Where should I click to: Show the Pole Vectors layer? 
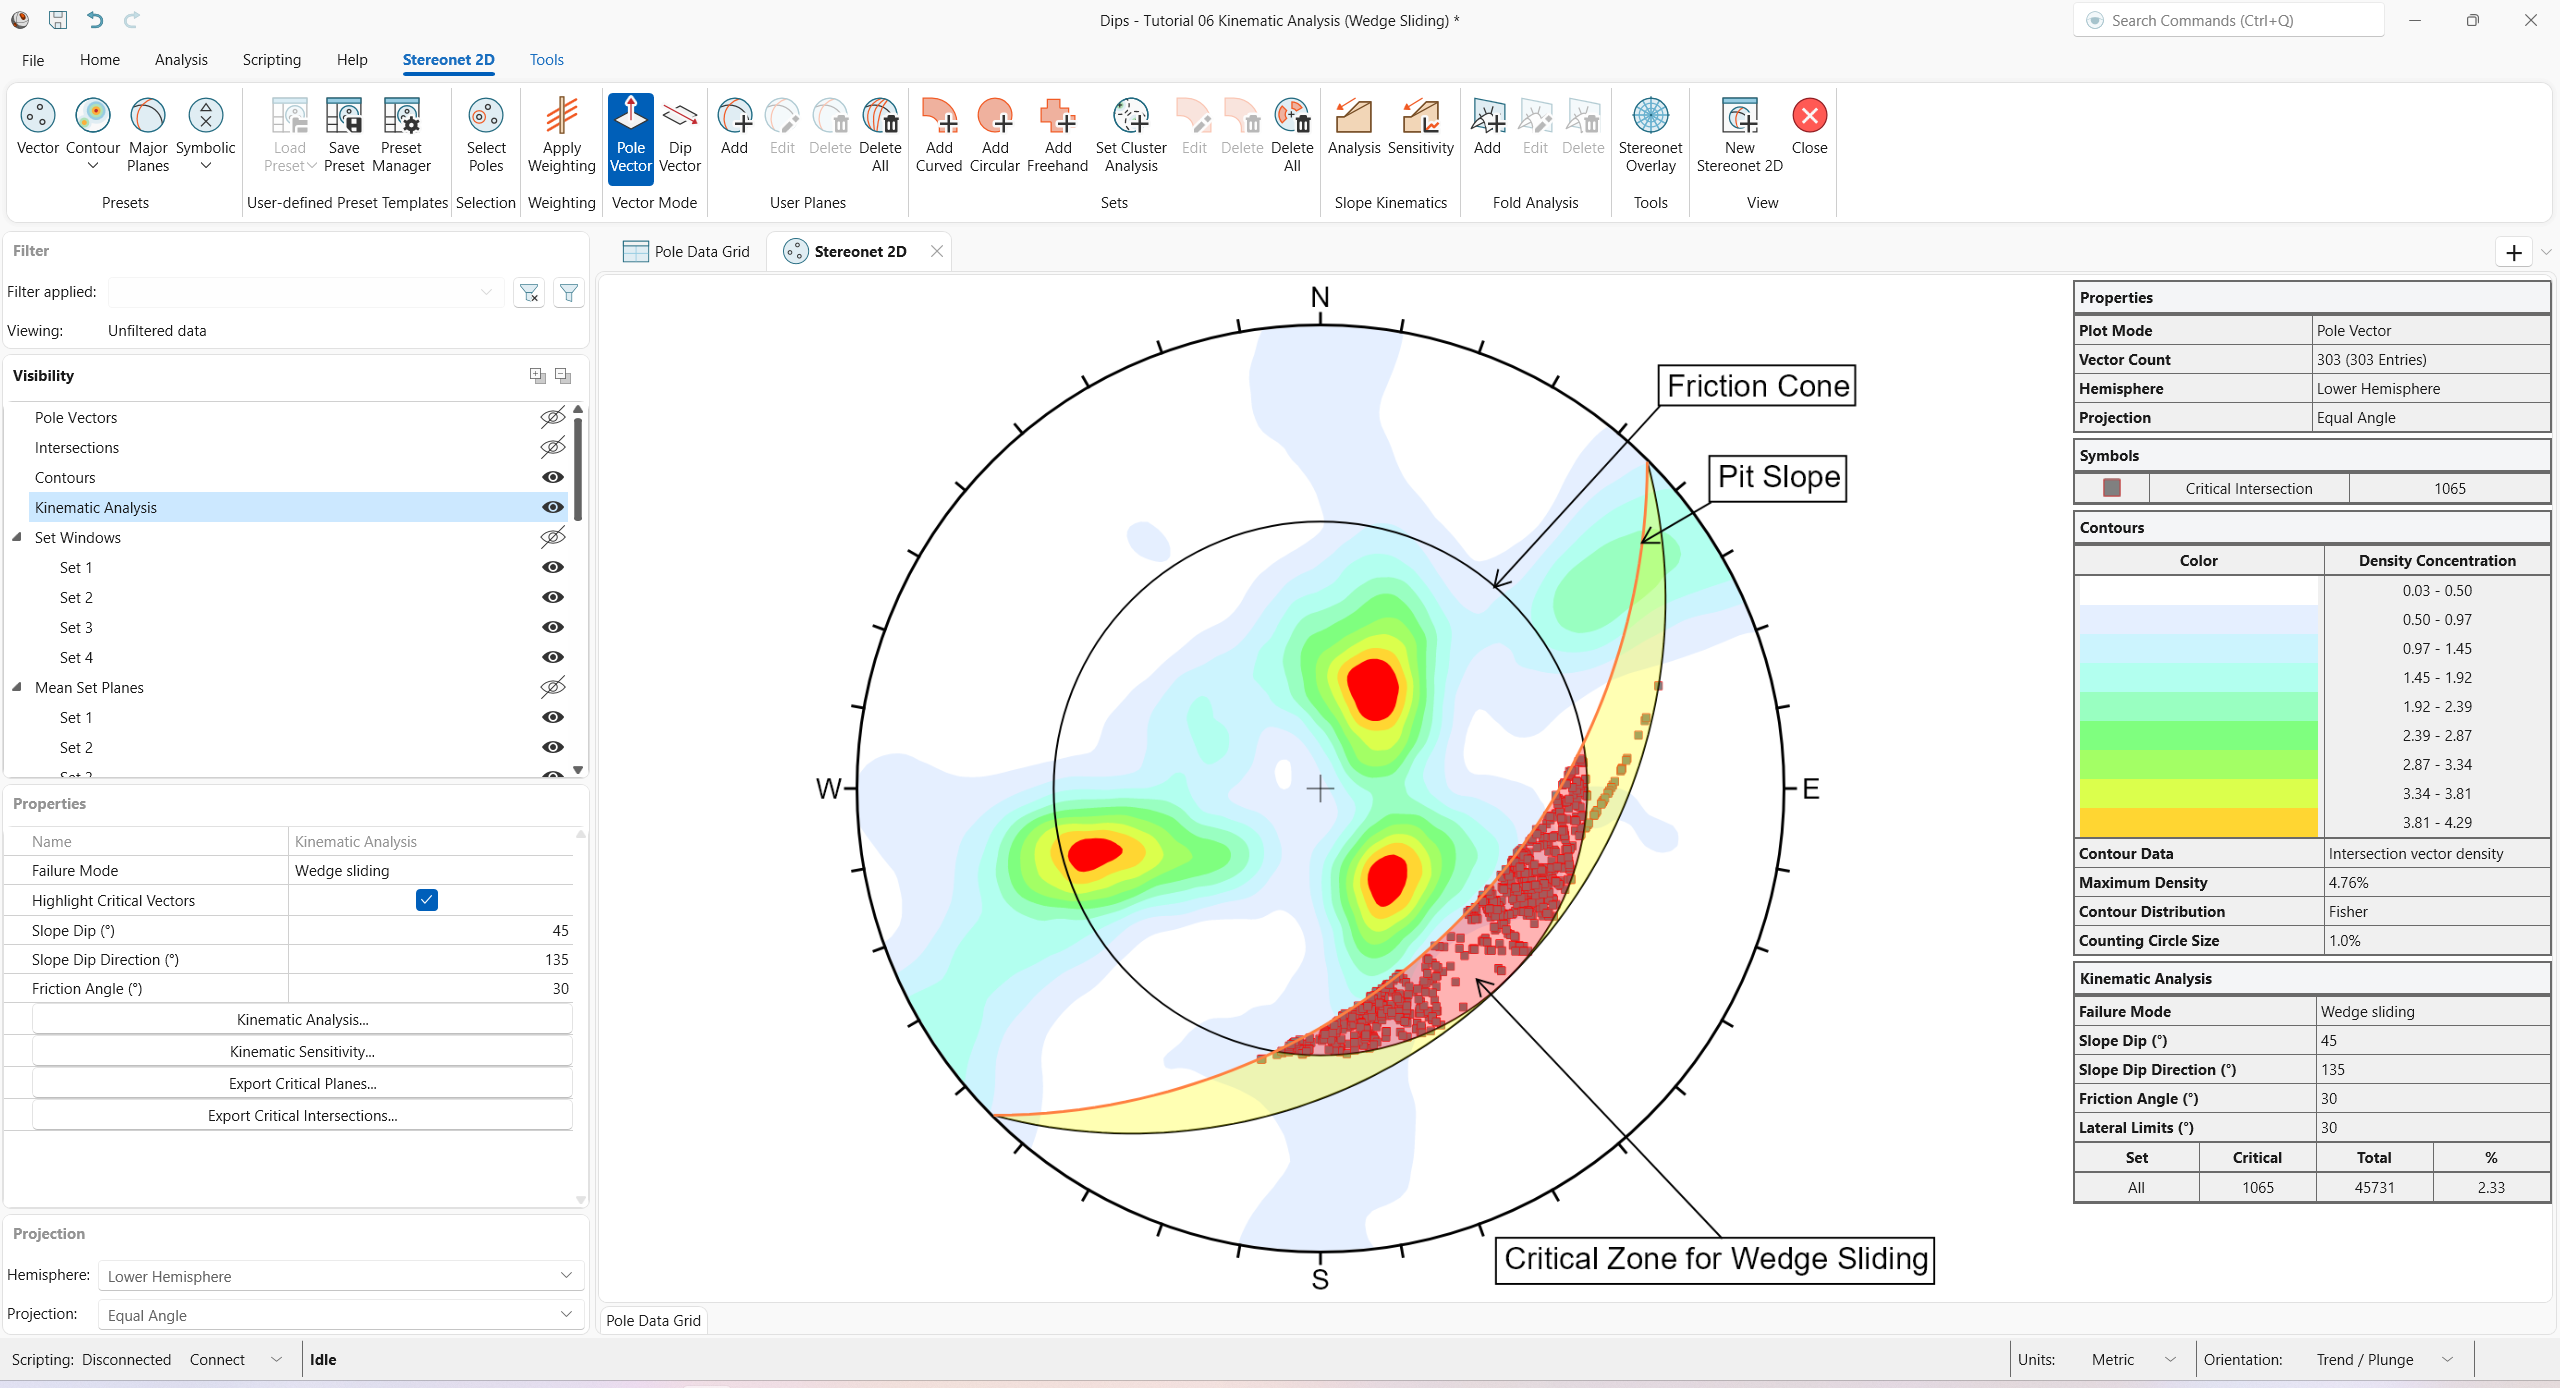[x=553, y=417]
